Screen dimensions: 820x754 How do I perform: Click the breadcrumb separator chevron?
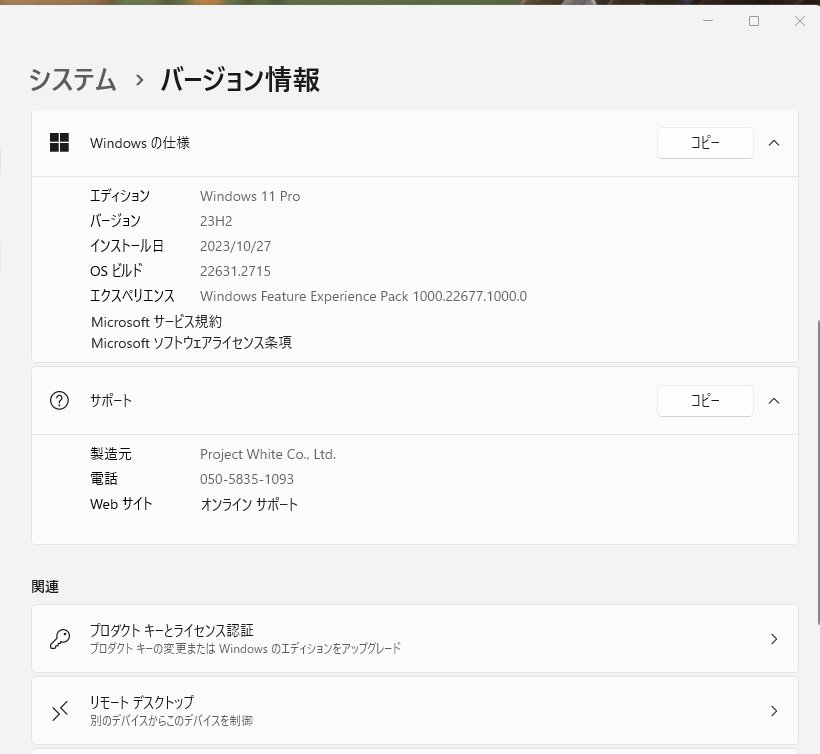[x=139, y=81]
